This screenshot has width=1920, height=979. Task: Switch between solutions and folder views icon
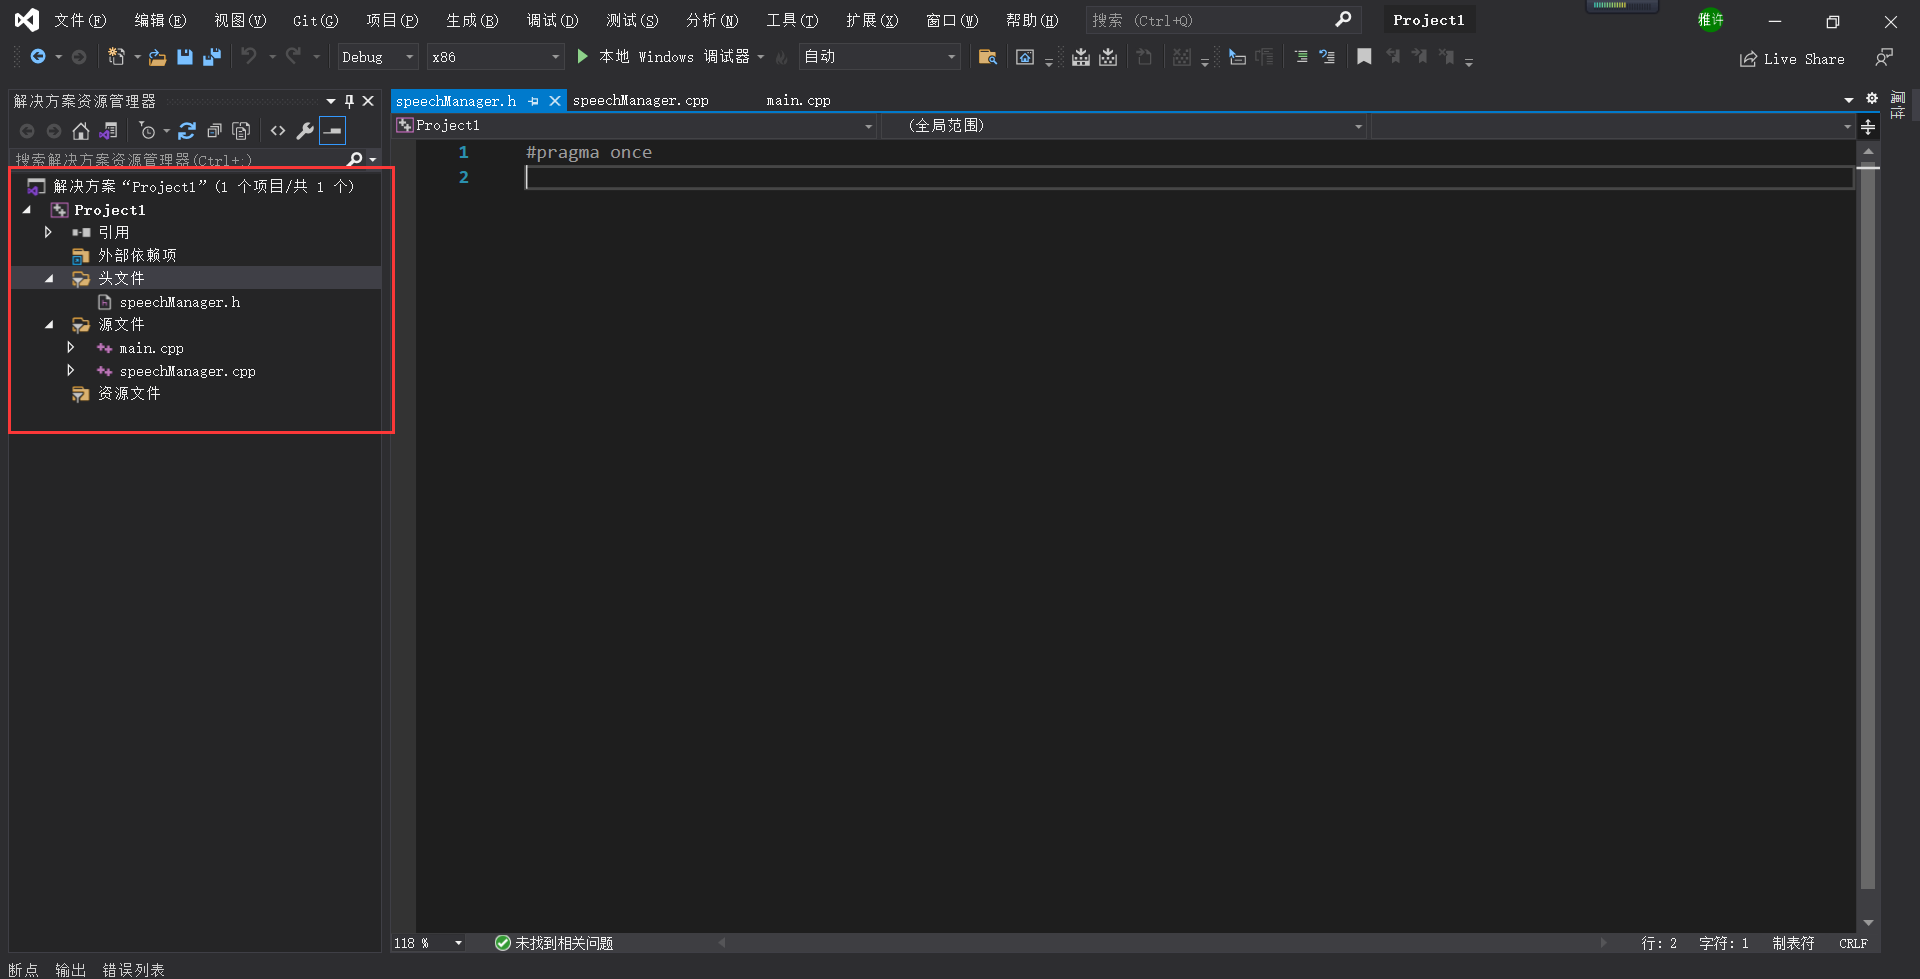109,131
